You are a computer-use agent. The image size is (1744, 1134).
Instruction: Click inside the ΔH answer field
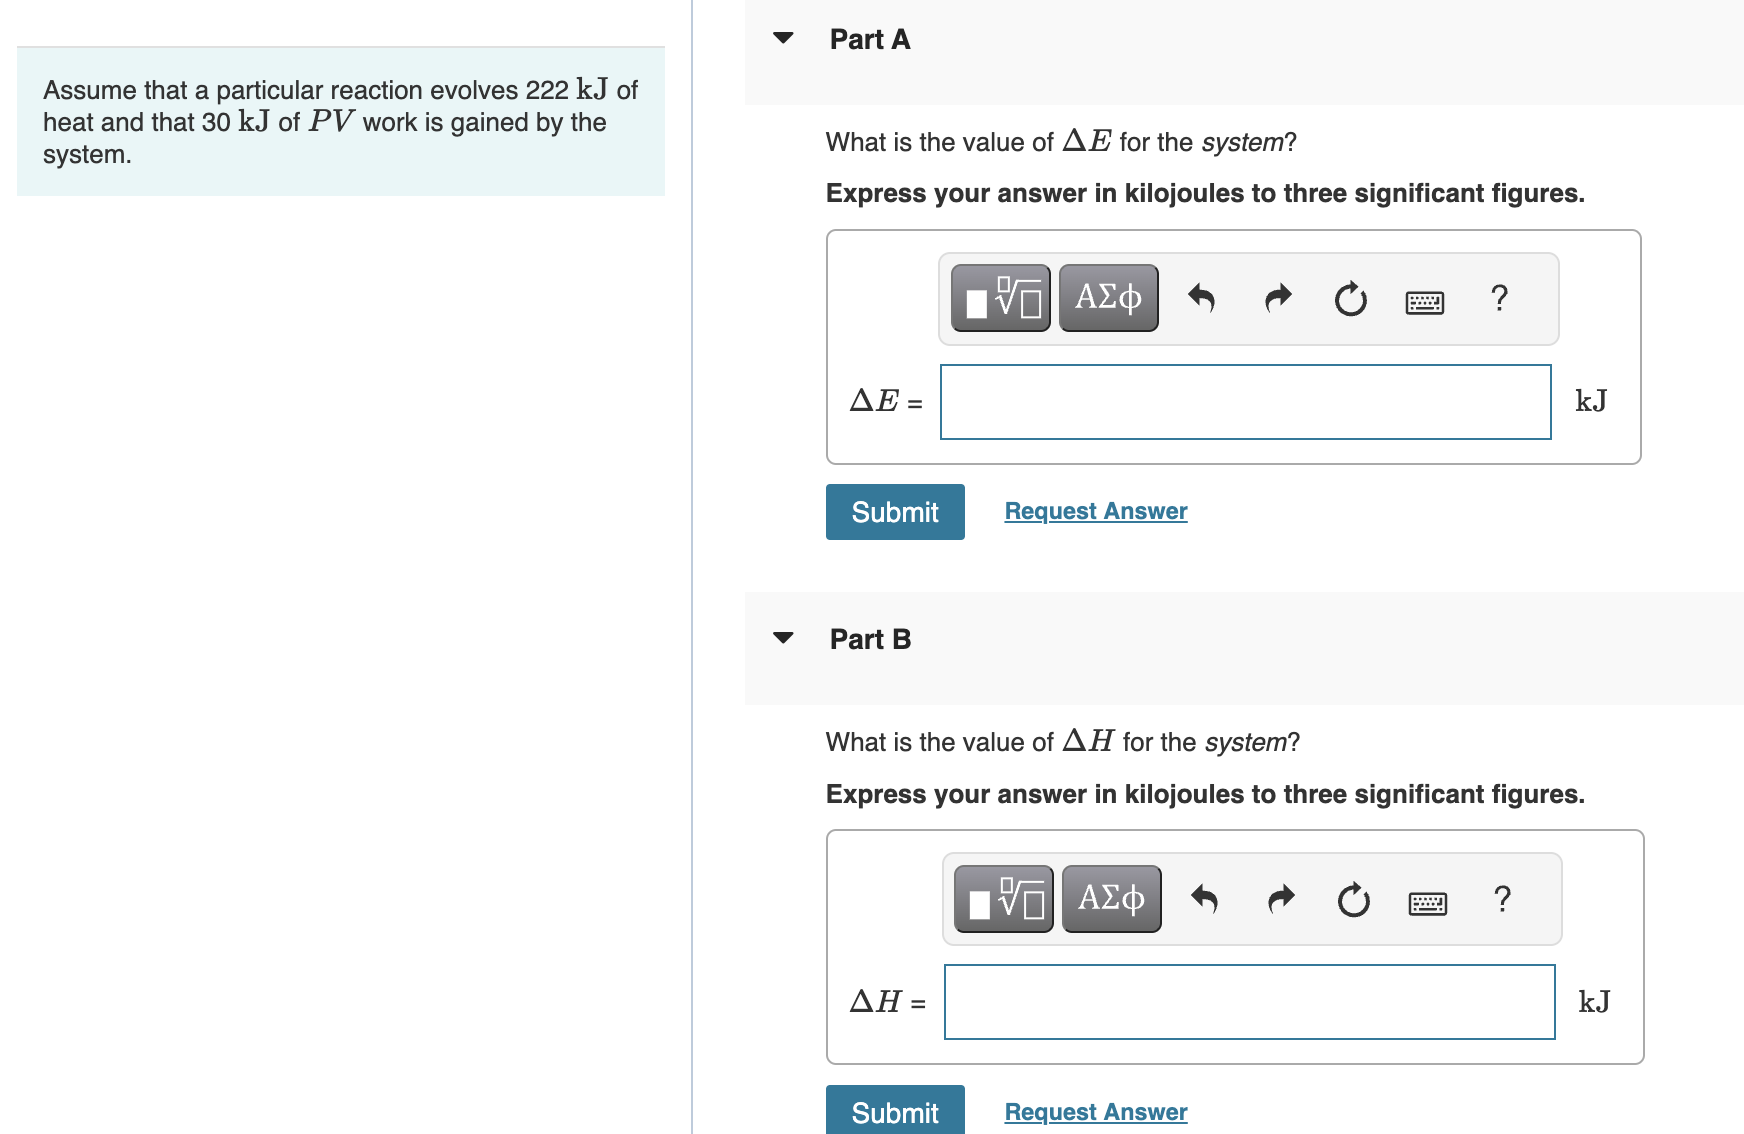pos(1248,1002)
